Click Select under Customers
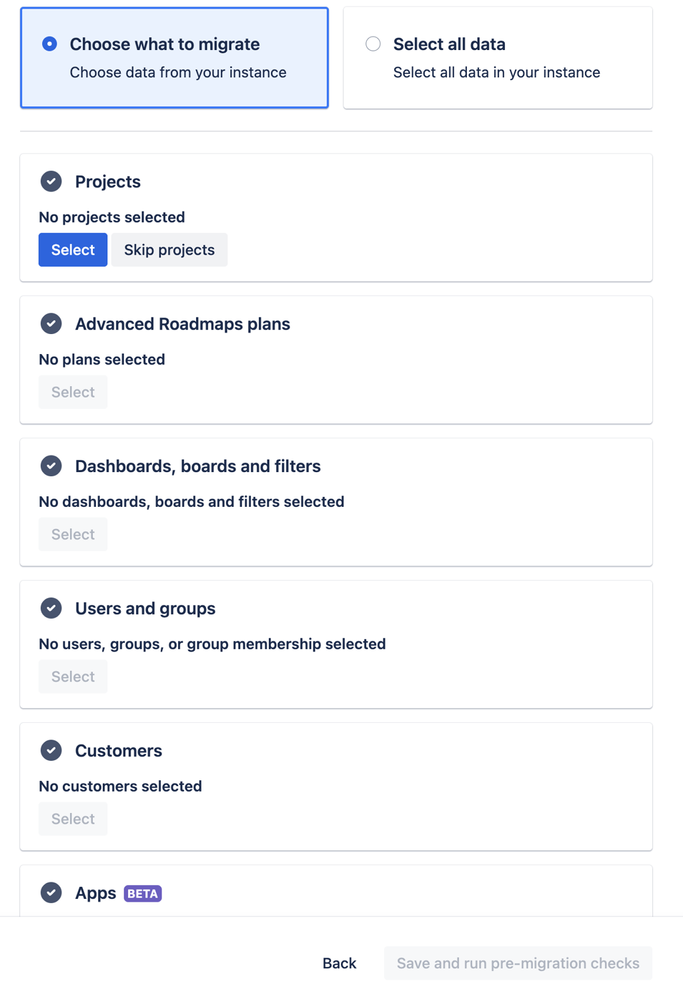Screen dimensions: 683x999 pos(73,818)
